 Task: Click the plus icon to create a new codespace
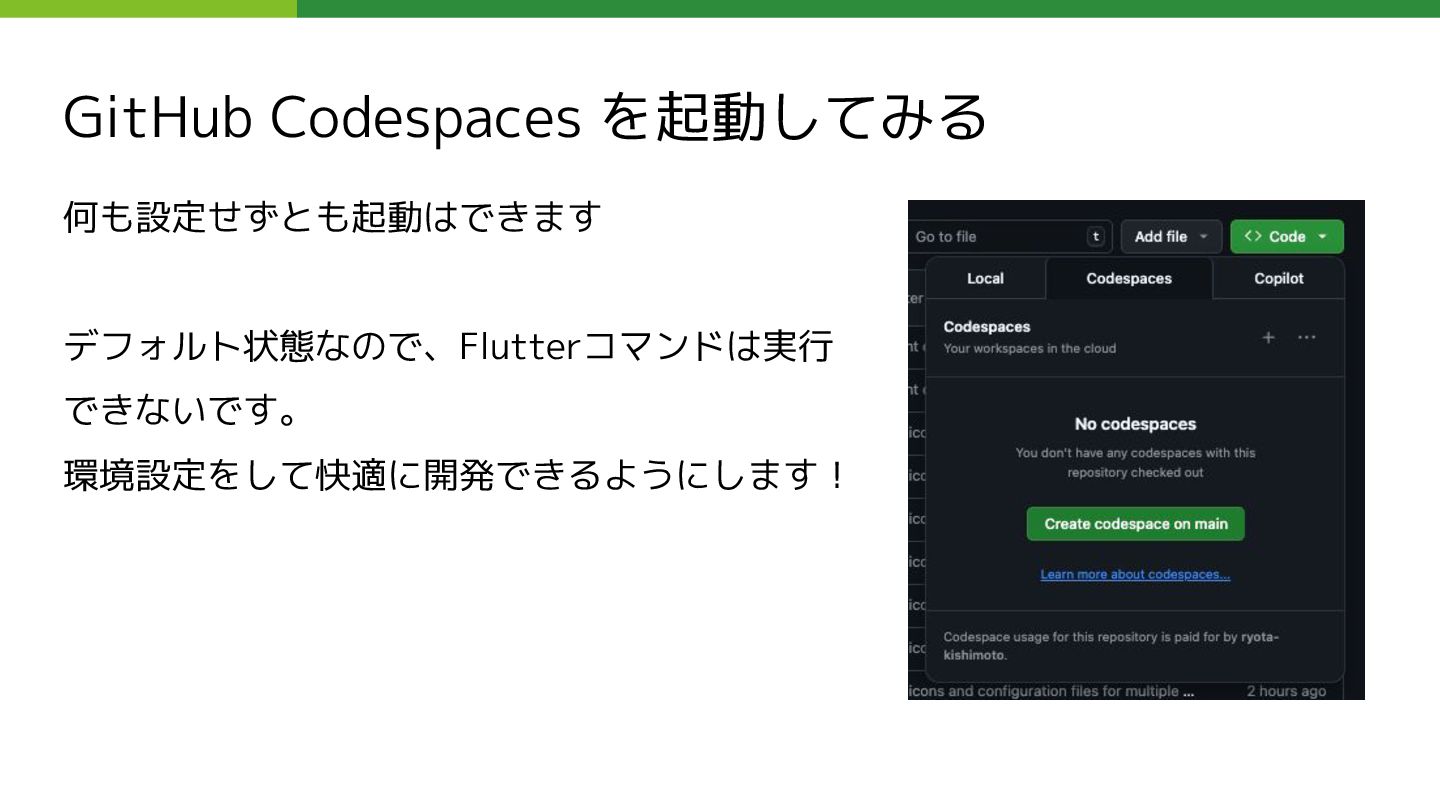[x=1268, y=338]
